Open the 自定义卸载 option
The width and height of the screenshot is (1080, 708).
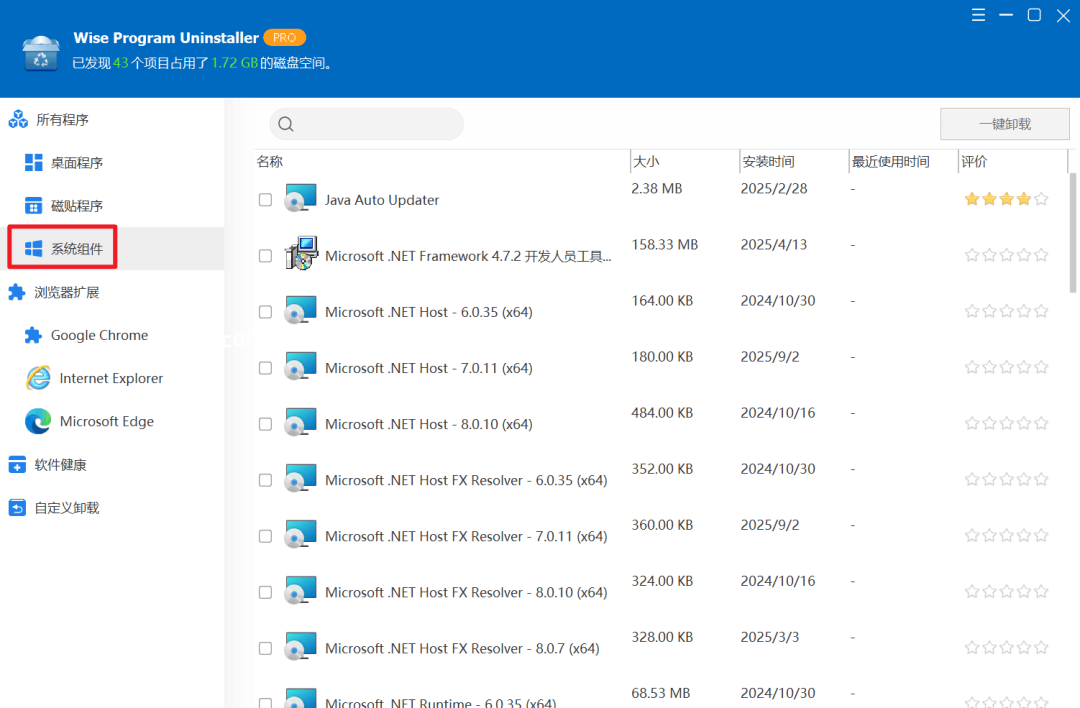(x=66, y=508)
